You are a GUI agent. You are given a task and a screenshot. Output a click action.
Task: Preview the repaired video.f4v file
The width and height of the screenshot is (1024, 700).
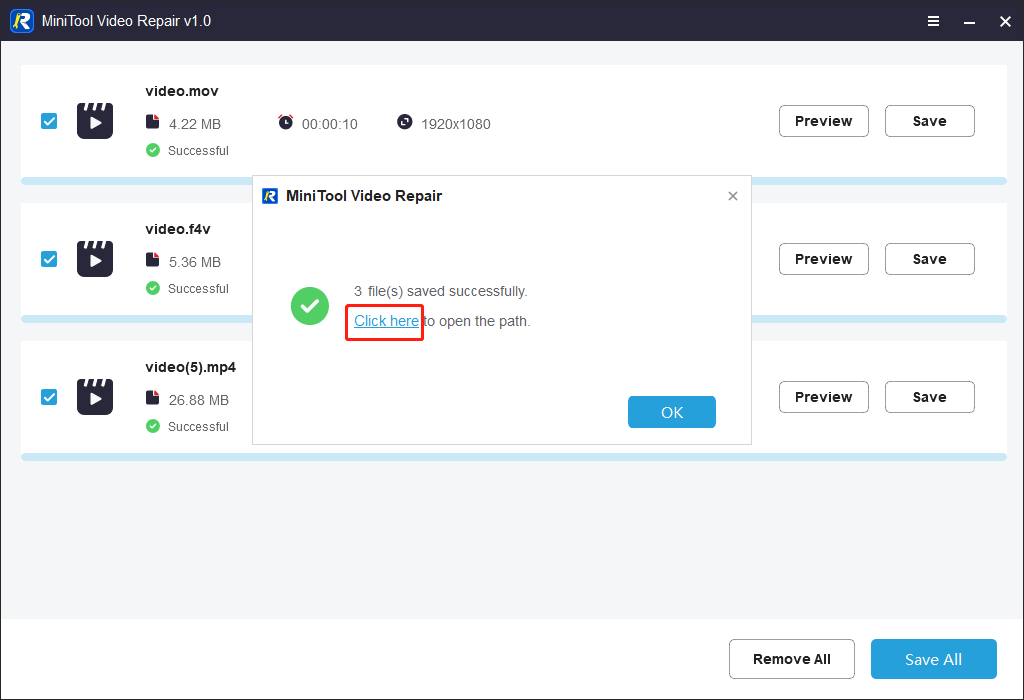click(824, 259)
